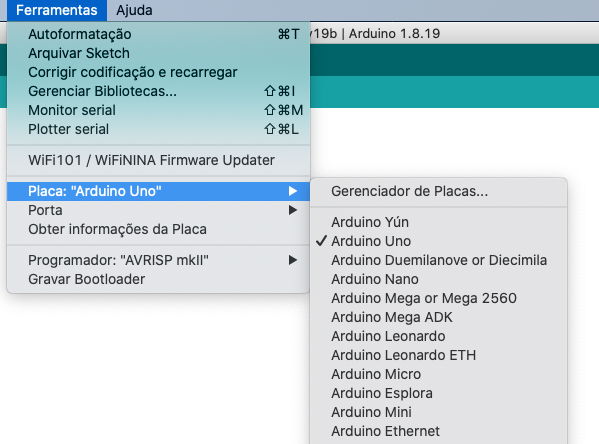Click Obter informações da Placa
599x444 pixels.
[158, 229]
